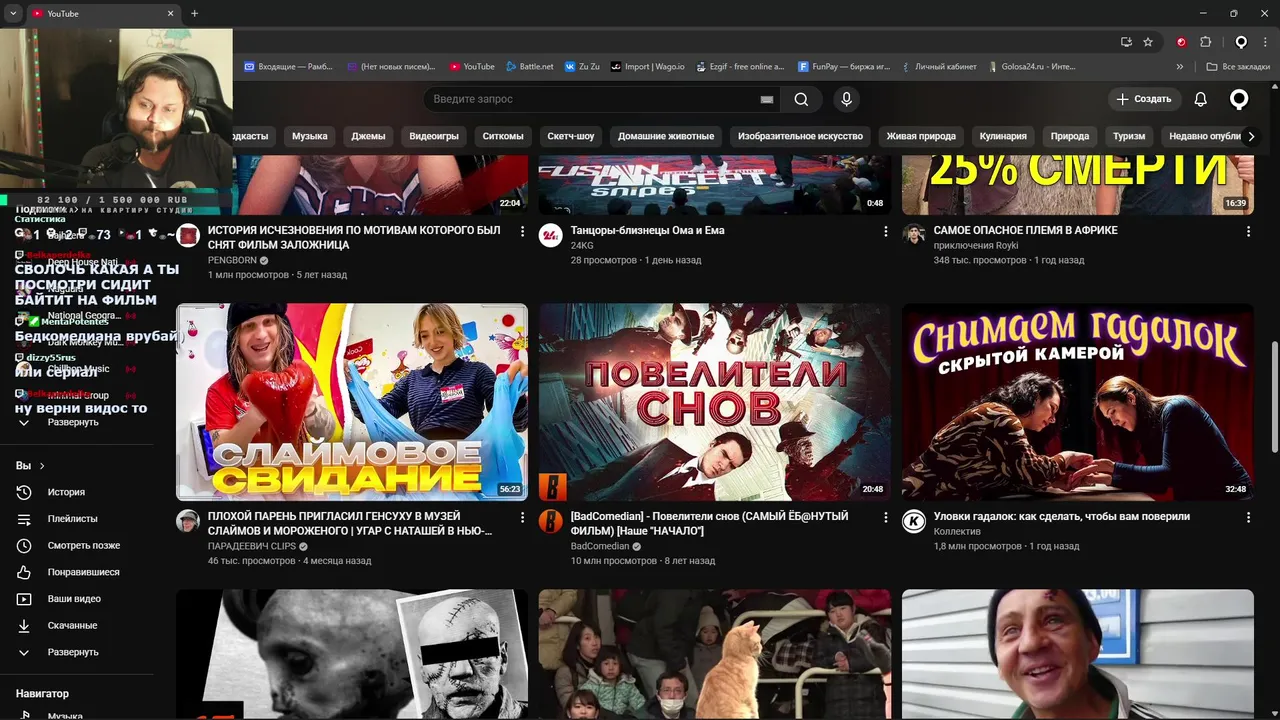Select the Джемы category chip
Image resolution: width=1280 pixels, height=720 pixels.
click(368, 136)
